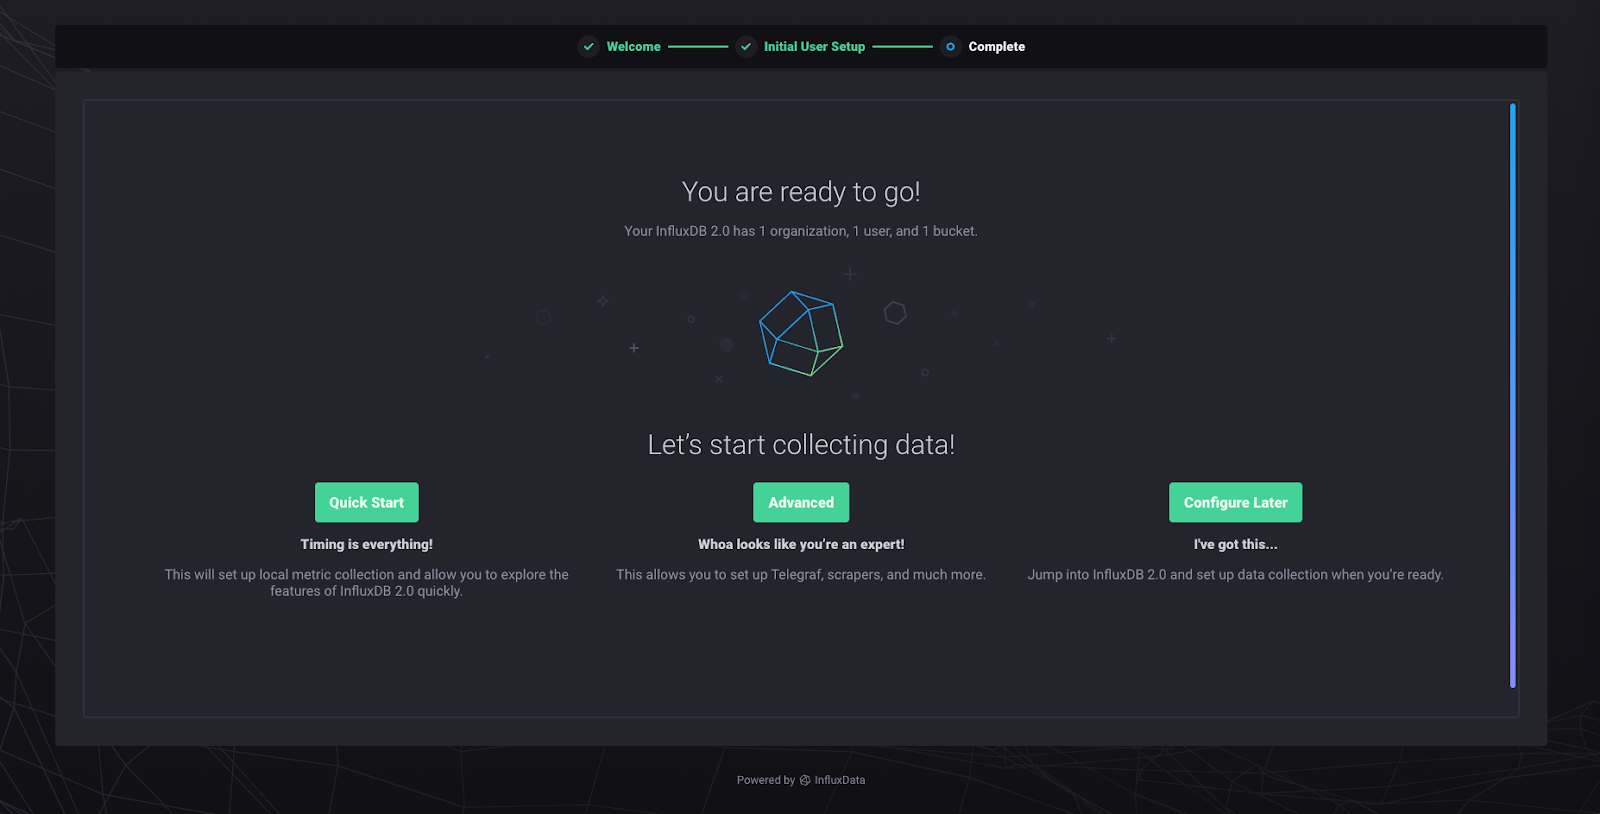This screenshot has width=1600, height=814.
Task: Click the InfluxDB cube logo illustration
Action: tap(801, 334)
